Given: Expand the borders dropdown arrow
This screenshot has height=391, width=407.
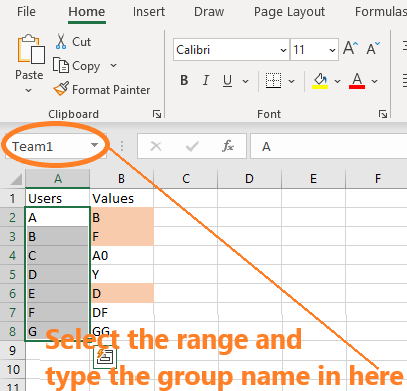Looking at the screenshot, I should click(291, 81).
